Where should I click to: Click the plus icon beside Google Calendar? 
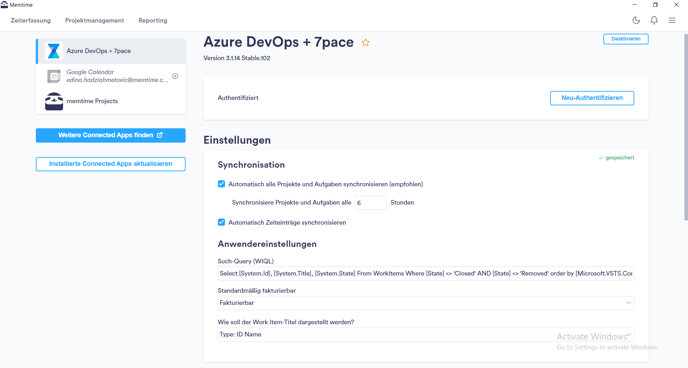point(175,76)
